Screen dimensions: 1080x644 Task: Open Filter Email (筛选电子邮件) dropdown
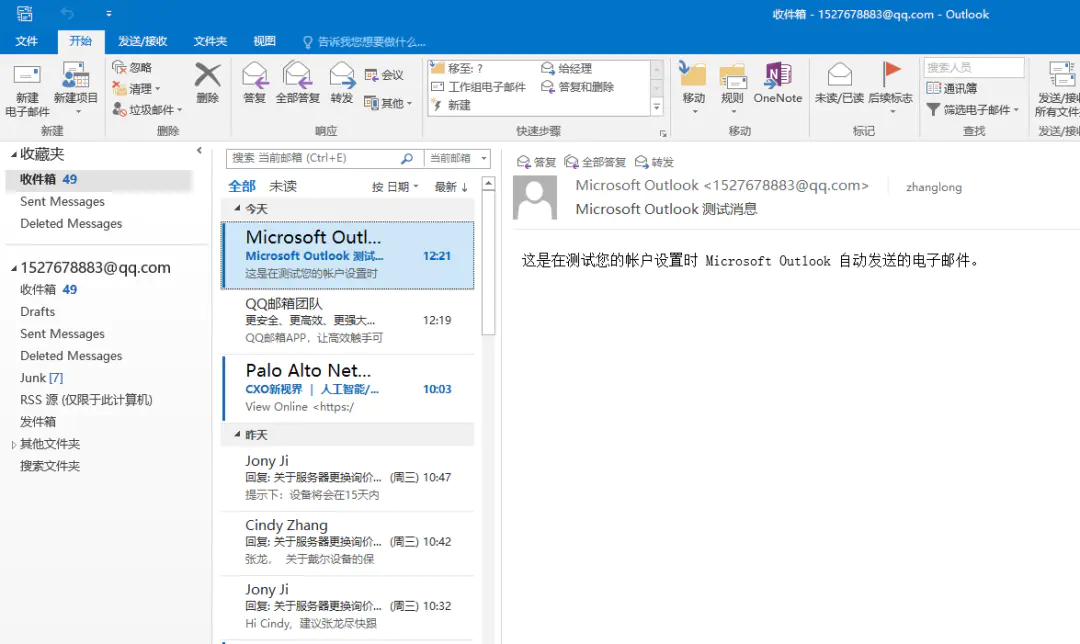(973, 110)
